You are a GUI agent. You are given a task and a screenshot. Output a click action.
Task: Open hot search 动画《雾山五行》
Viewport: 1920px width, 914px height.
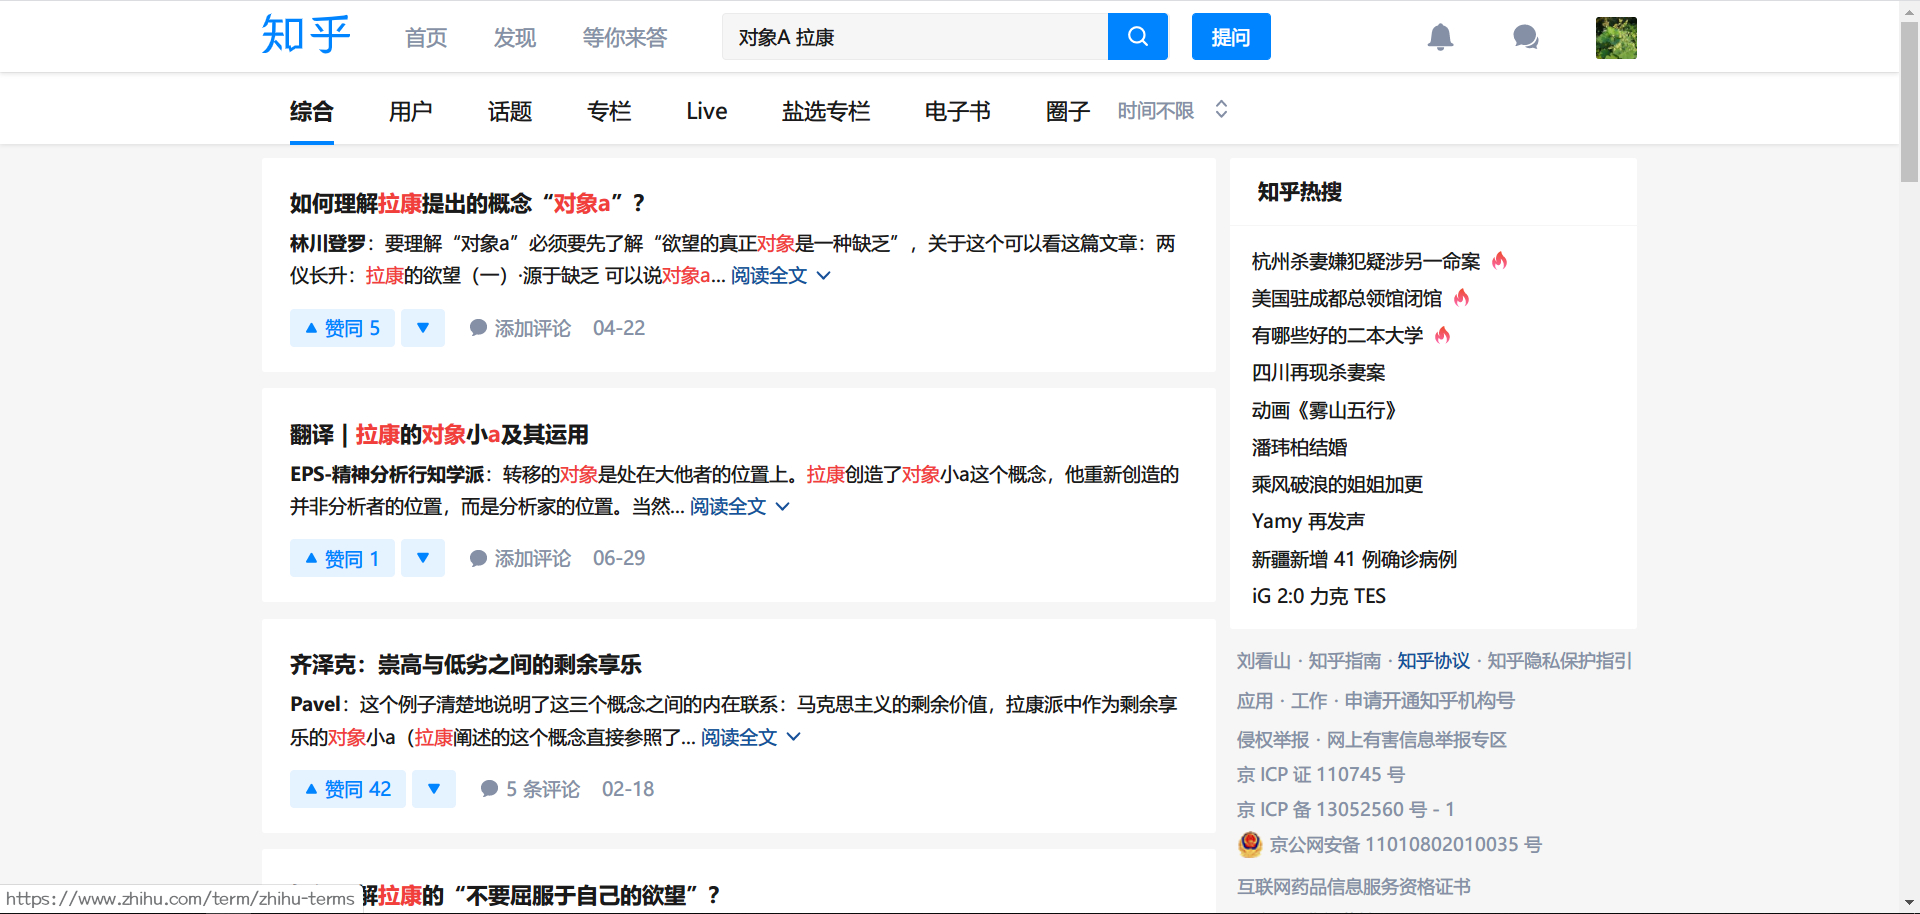pyautogui.click(x=1323, y=410)
